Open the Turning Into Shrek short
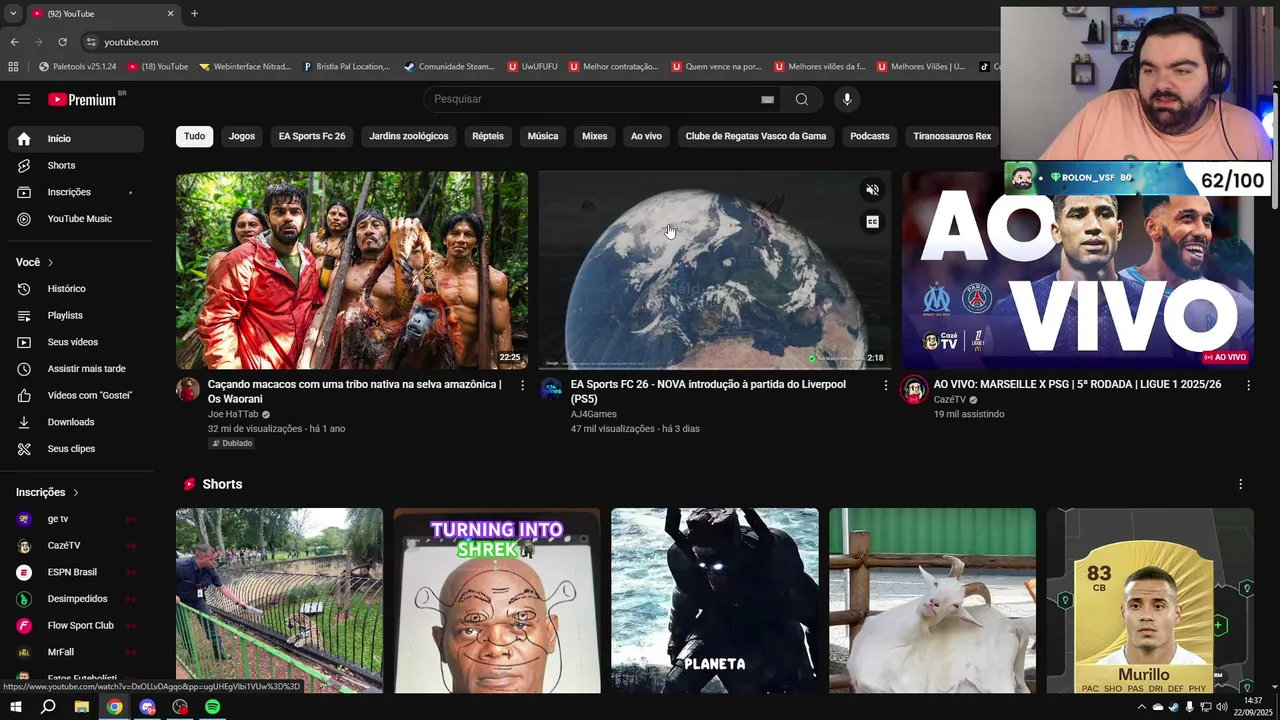 tap(497, 600)
